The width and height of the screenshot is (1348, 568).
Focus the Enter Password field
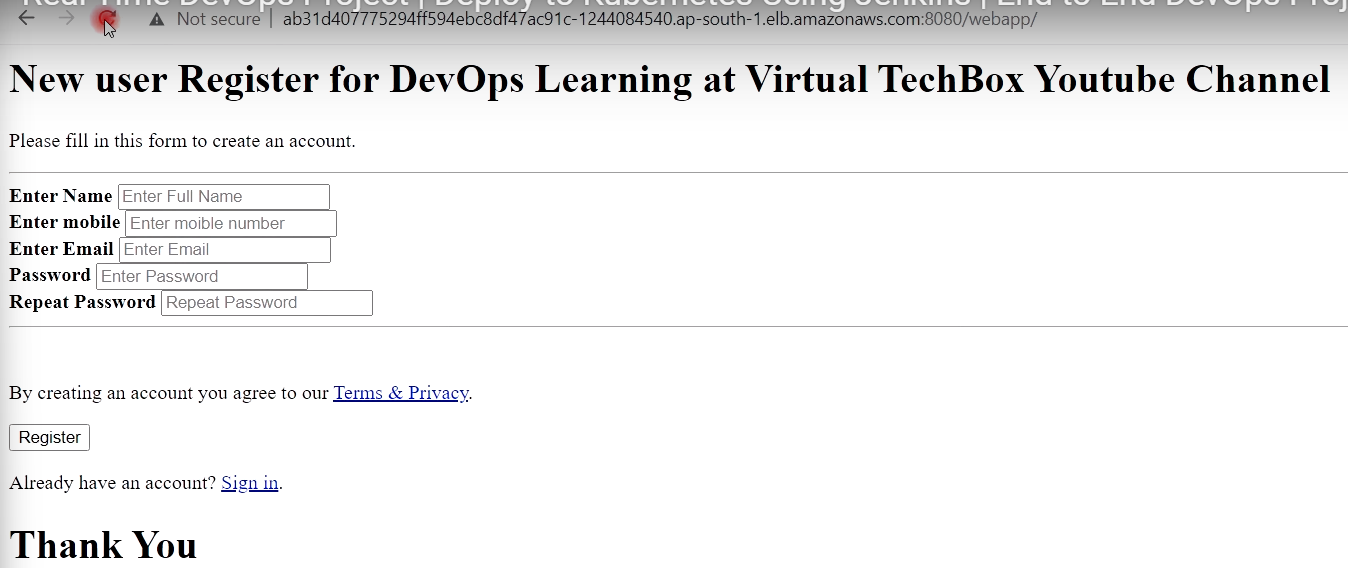pos(202,276)
